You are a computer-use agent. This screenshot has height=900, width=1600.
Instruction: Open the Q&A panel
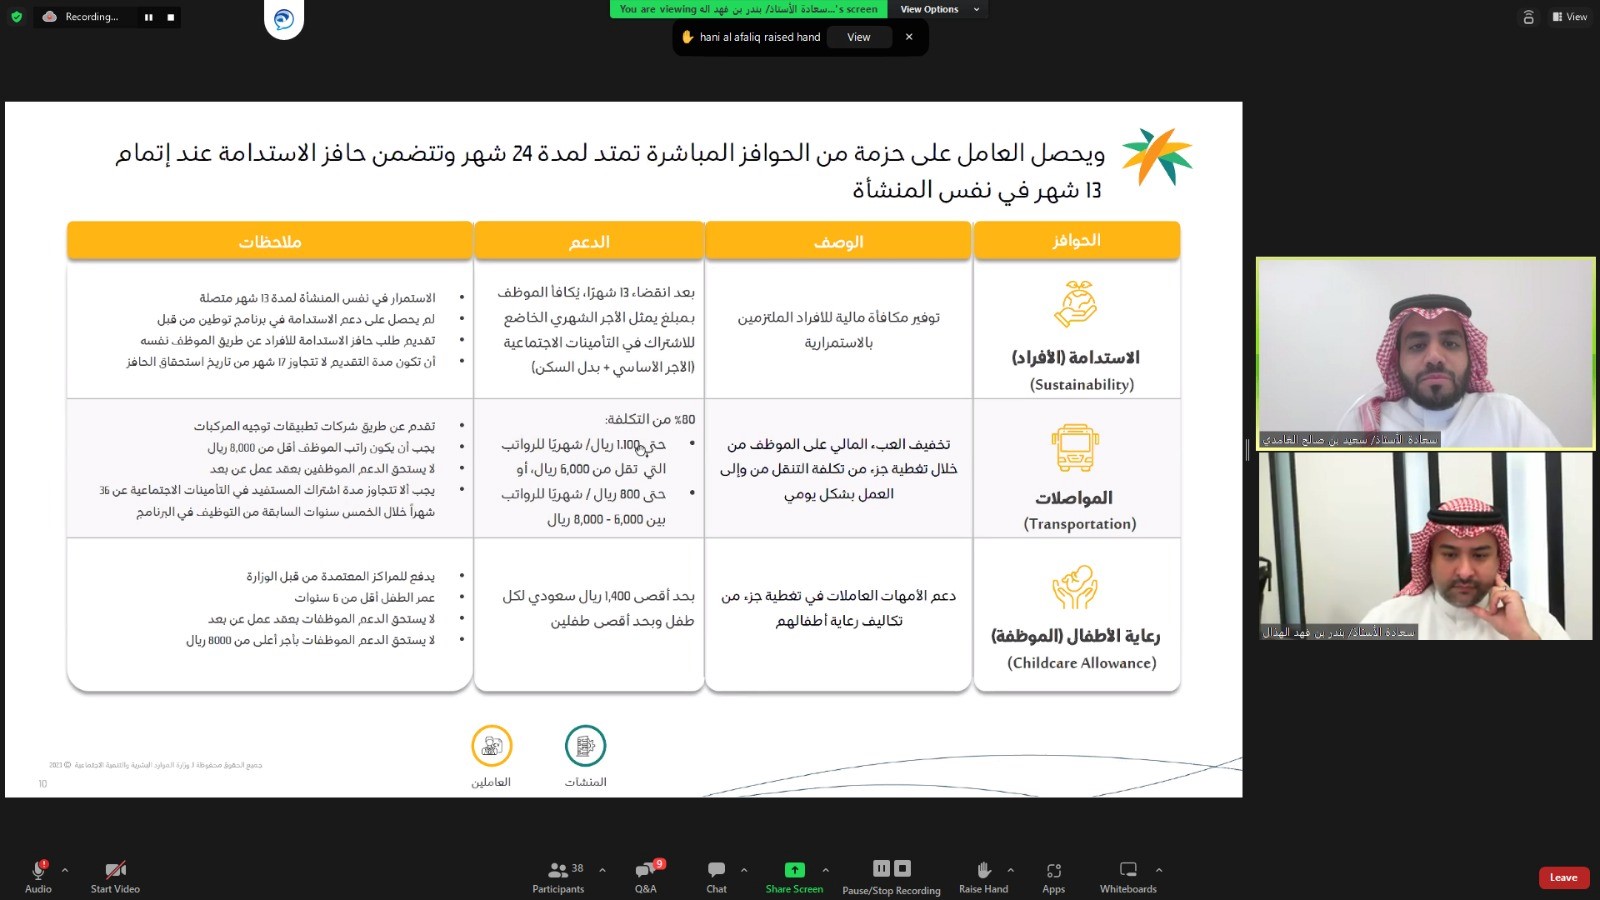click(x=646, y=876)
